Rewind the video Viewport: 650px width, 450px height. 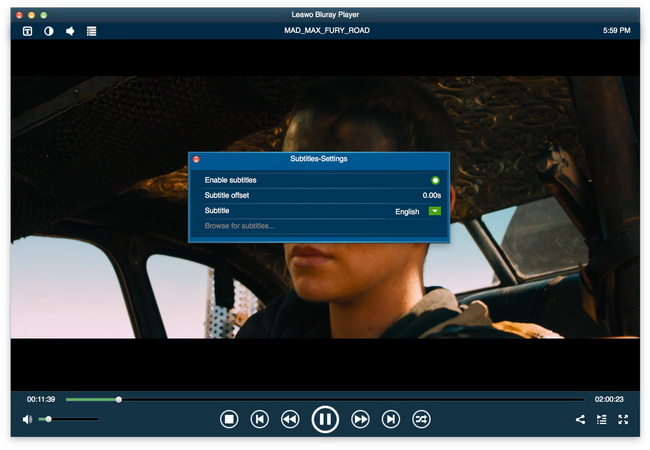click(290, 419)
